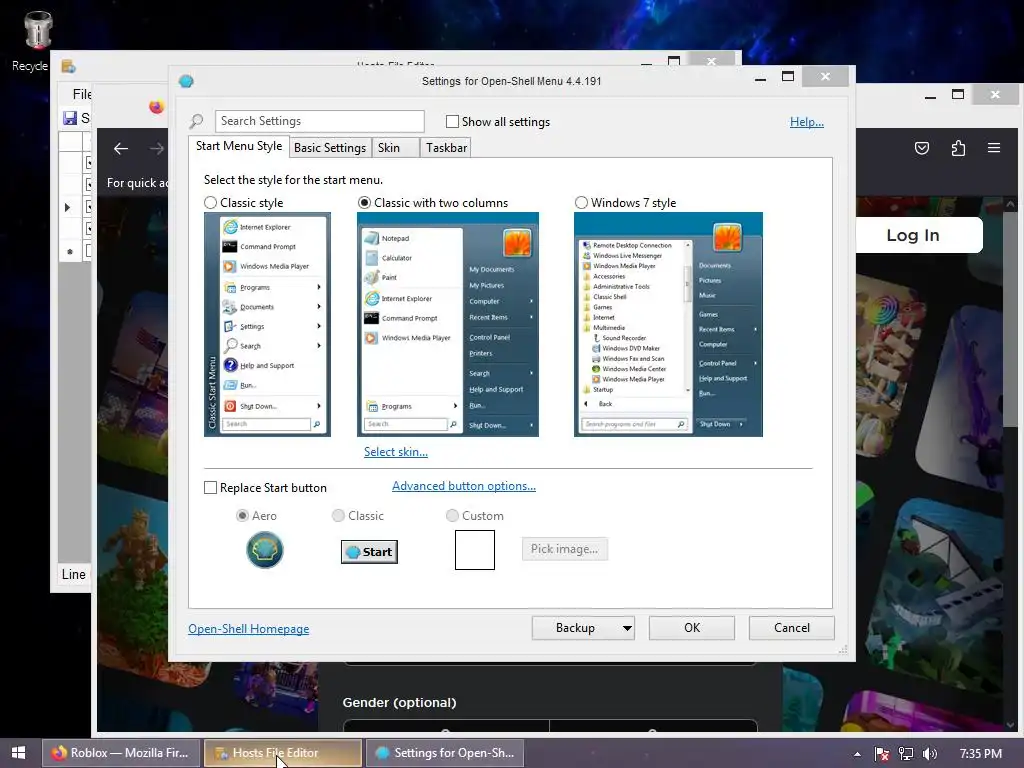This screenshot has height=768, width=1024.
Task: Select Classic with two columns radio button
Action: click(x=364, y=202)
